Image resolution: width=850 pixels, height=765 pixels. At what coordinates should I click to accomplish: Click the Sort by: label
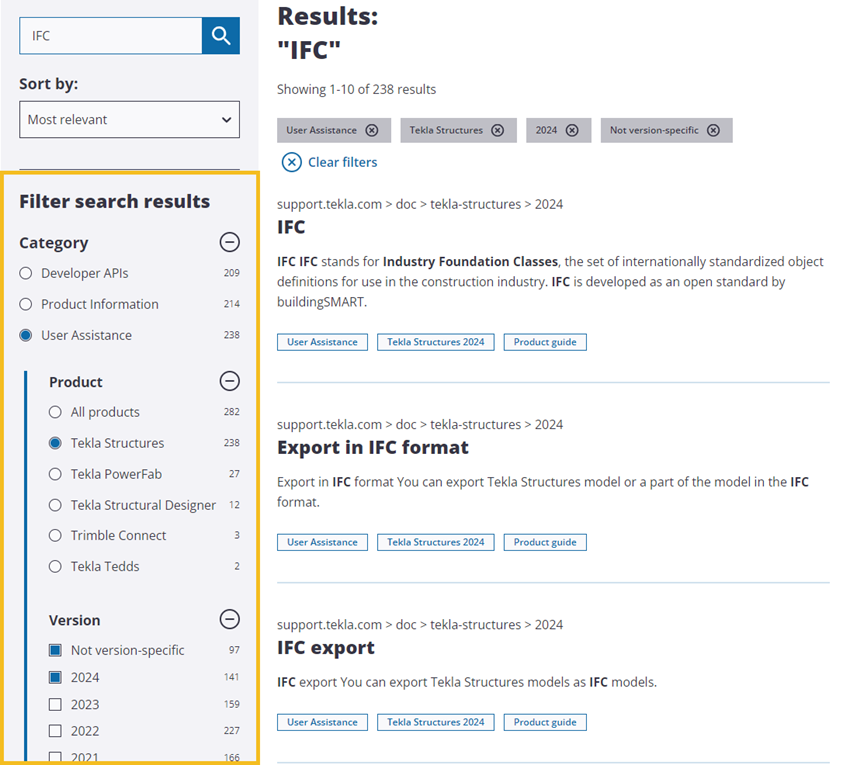coord(49,84)
